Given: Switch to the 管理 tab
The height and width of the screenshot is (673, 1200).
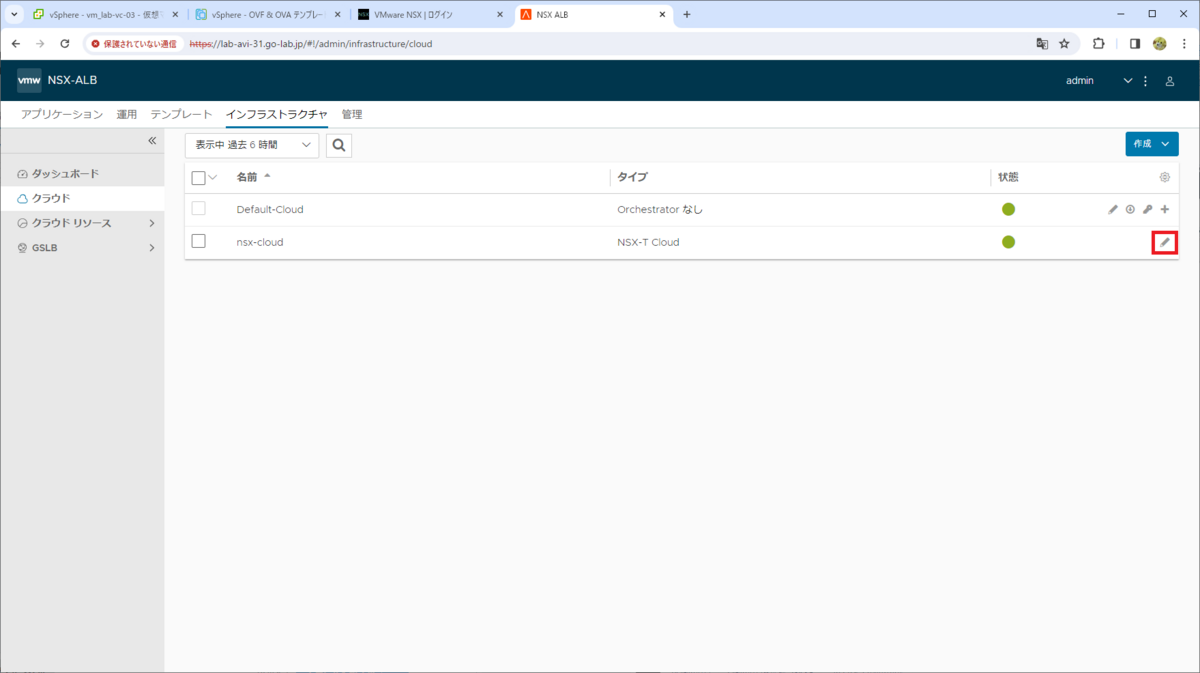Looking at the screenshot, I should [352, 114].
